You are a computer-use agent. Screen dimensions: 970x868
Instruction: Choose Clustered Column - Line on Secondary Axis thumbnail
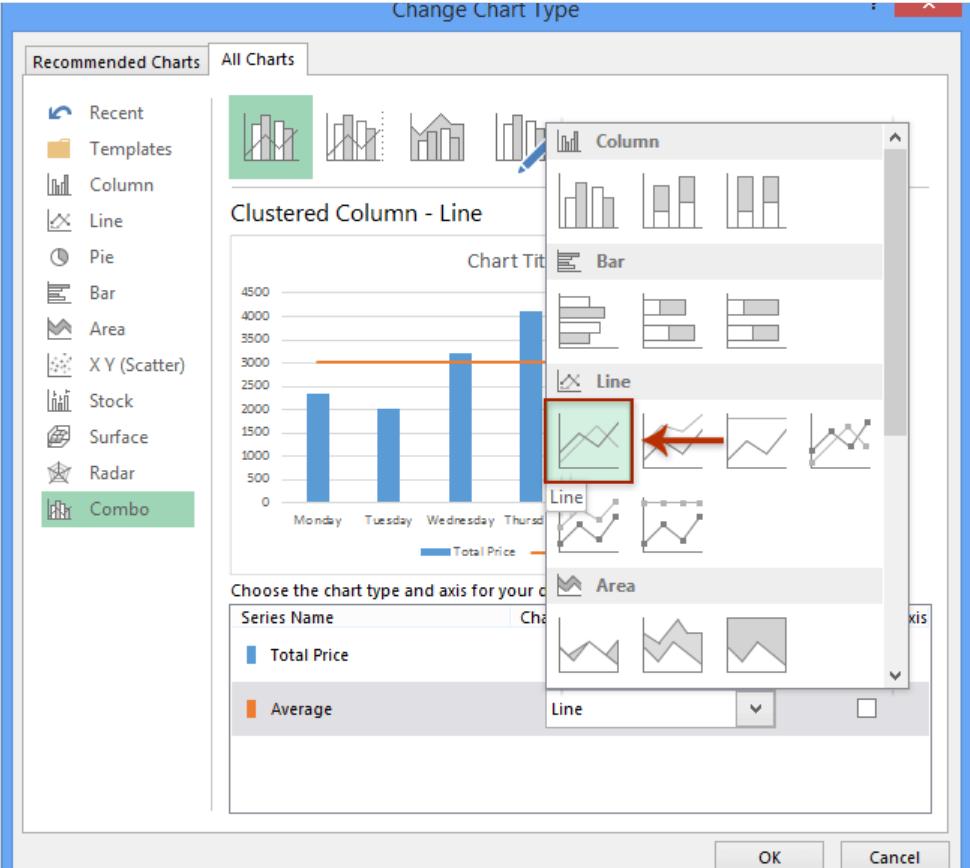tap(355, 137)
